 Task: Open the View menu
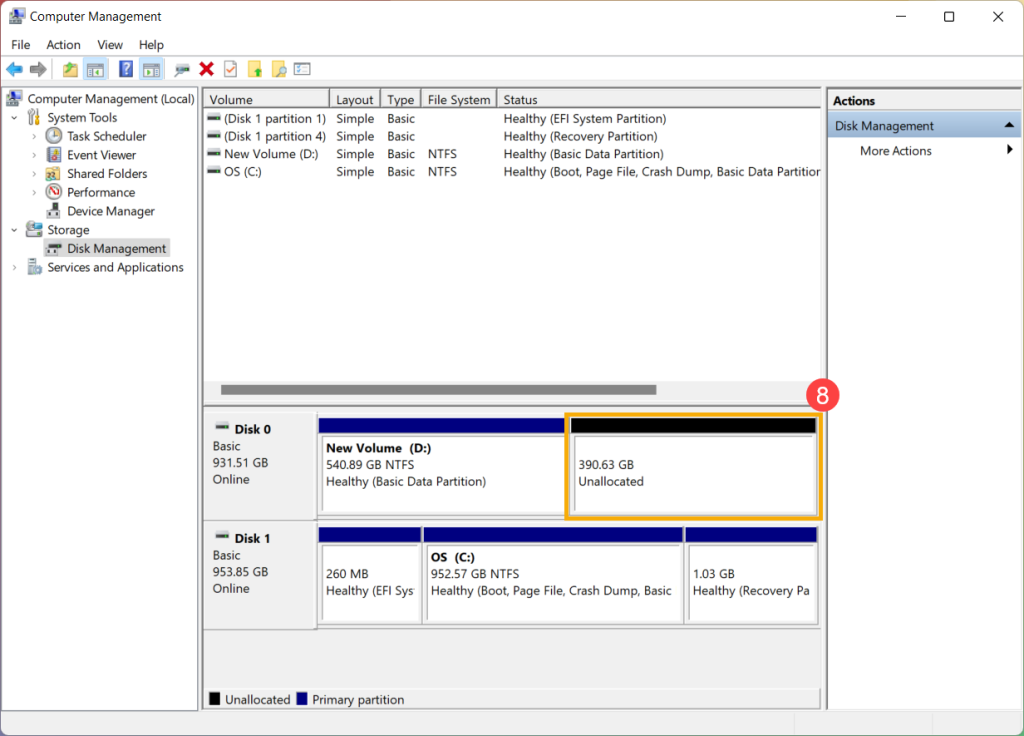point(110,45)
